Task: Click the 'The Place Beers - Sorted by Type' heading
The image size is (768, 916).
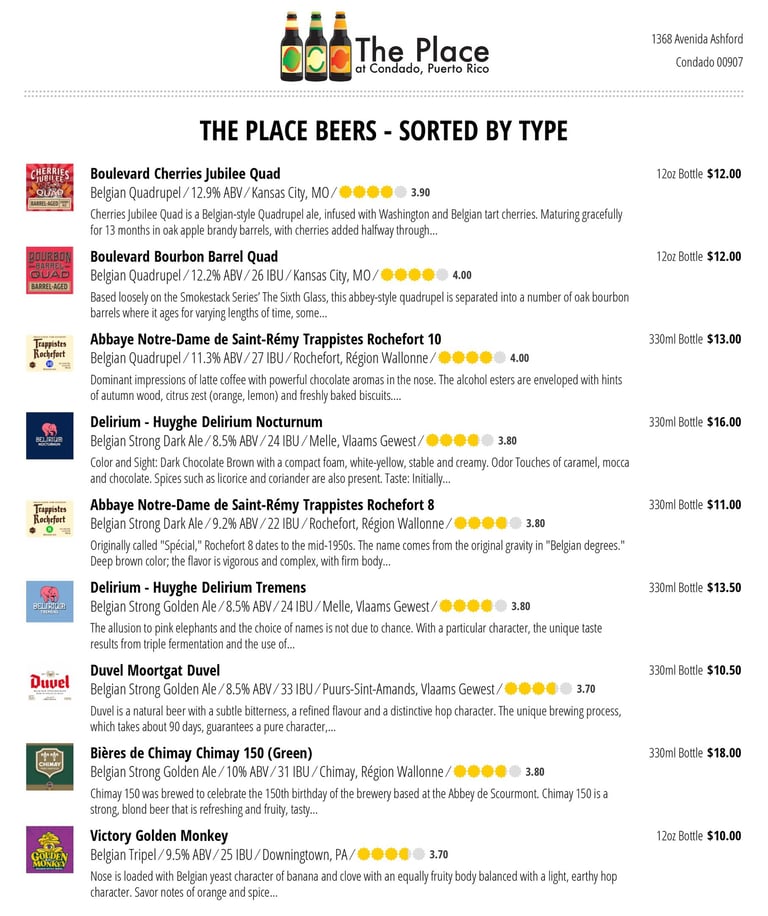Action: point(384,131)
